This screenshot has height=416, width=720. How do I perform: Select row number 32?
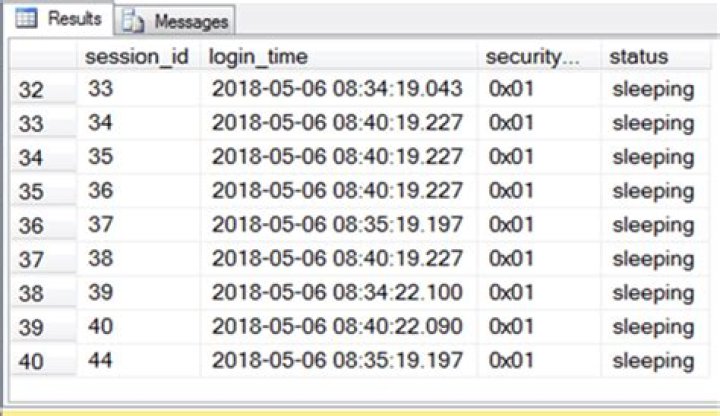click(32, 91)
